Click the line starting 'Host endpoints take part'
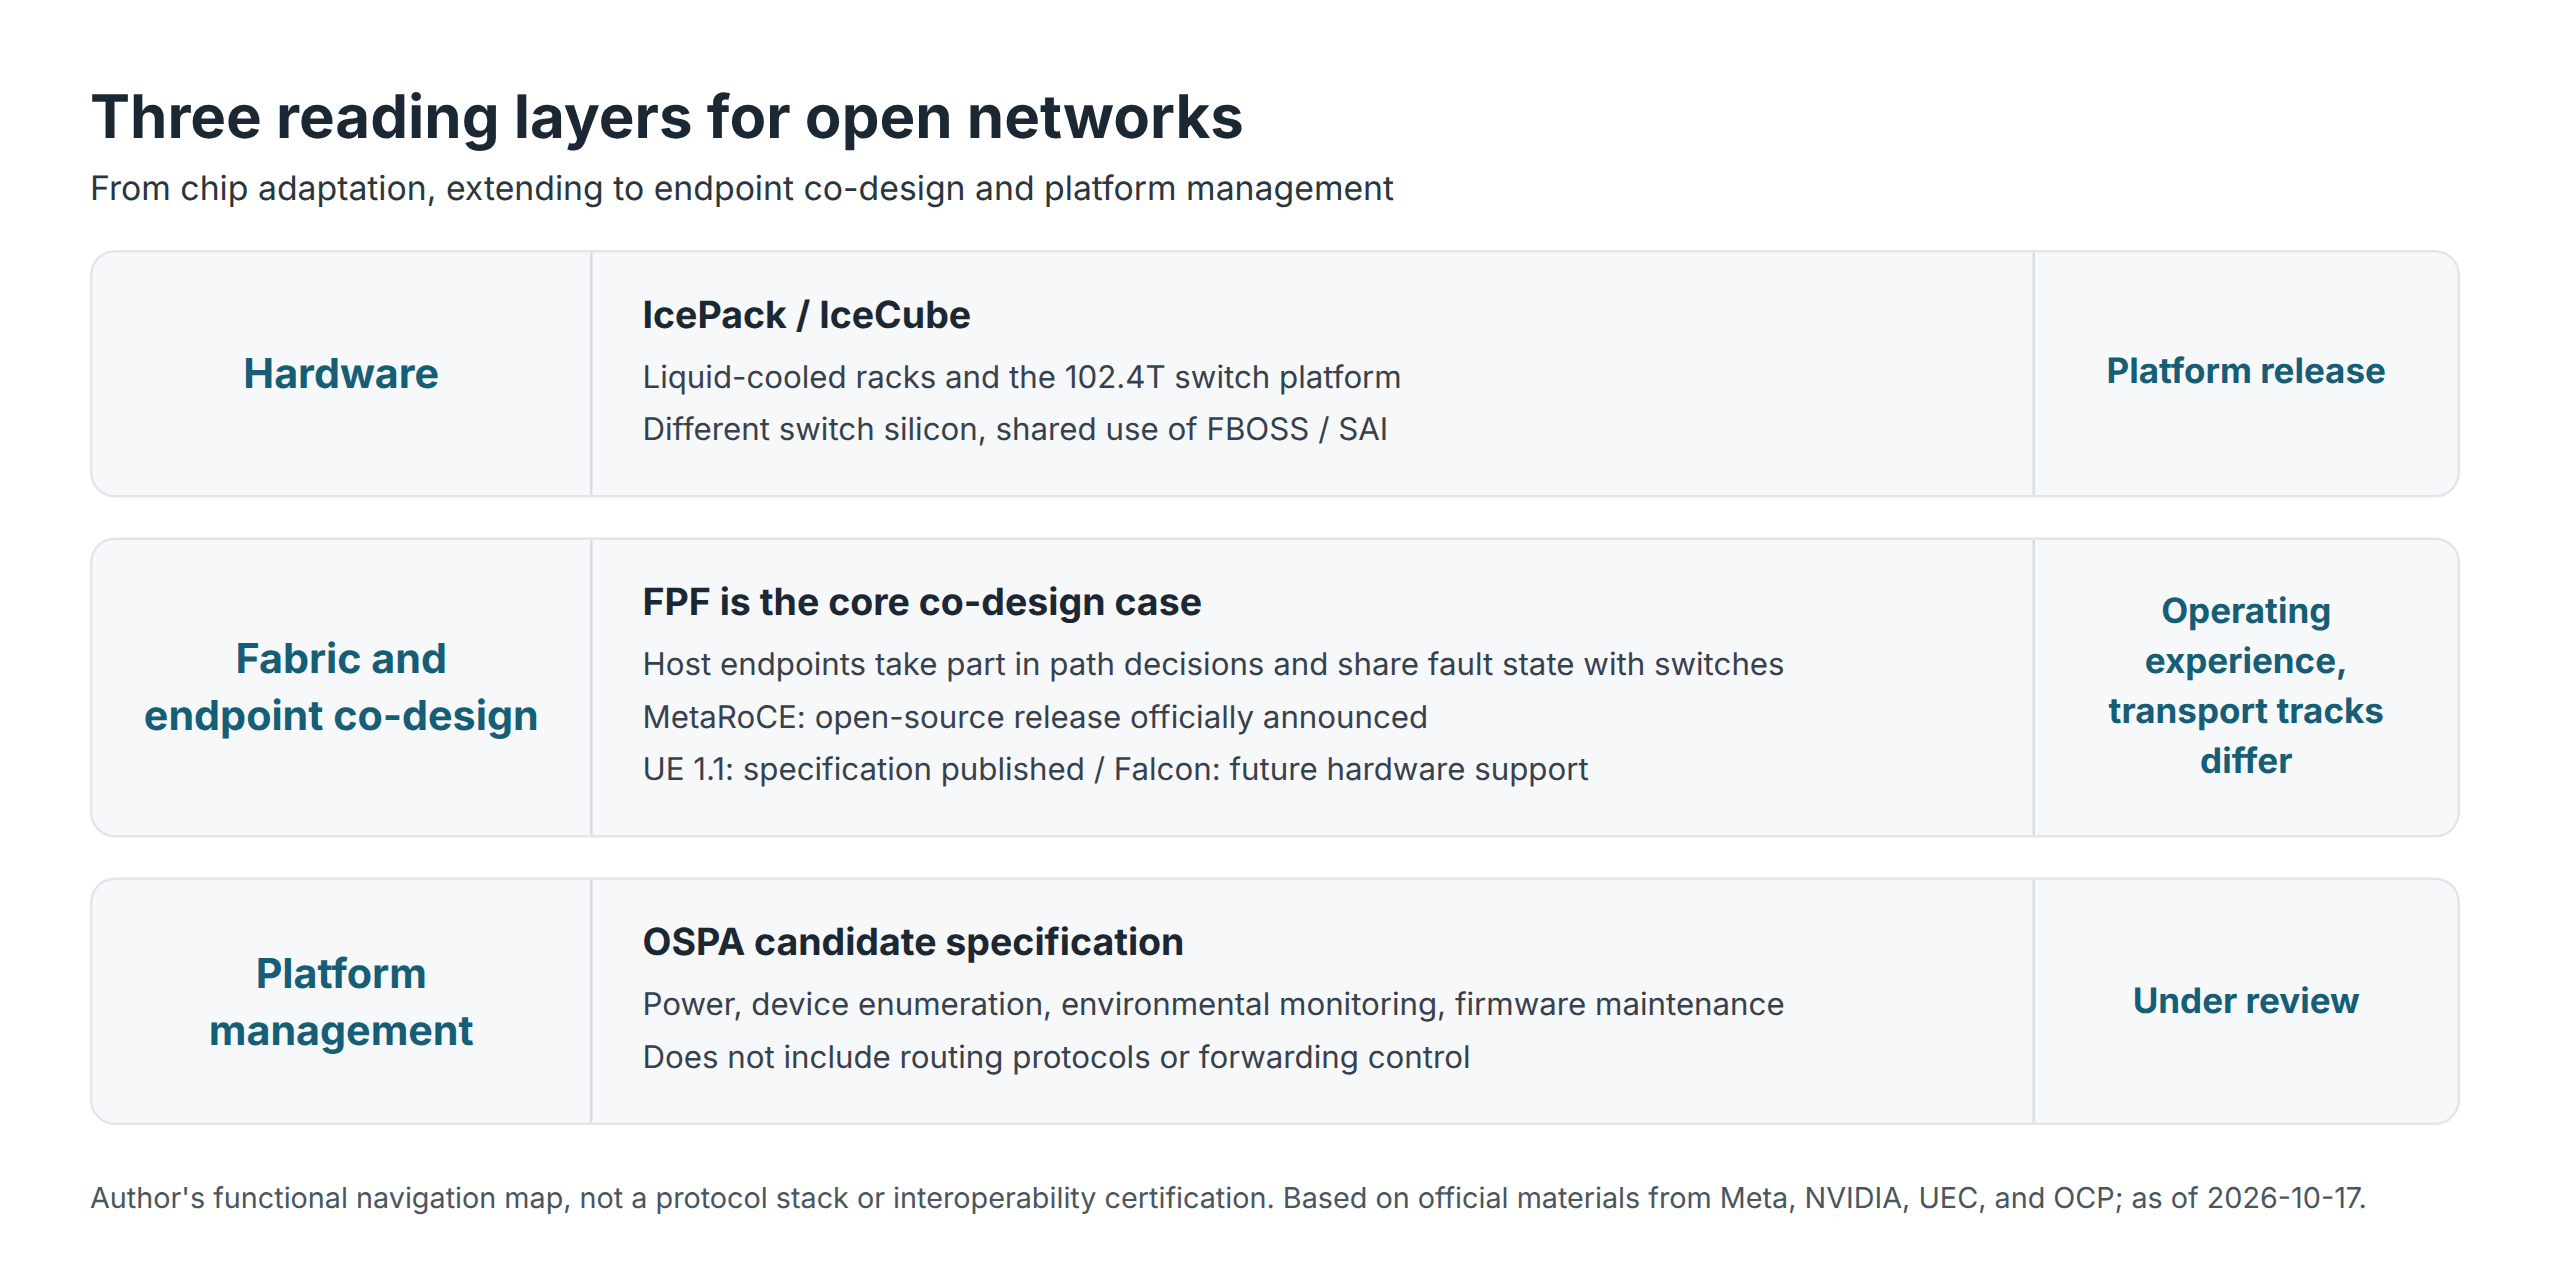Screen dimensions: 2550x1285 [1213, 664]
